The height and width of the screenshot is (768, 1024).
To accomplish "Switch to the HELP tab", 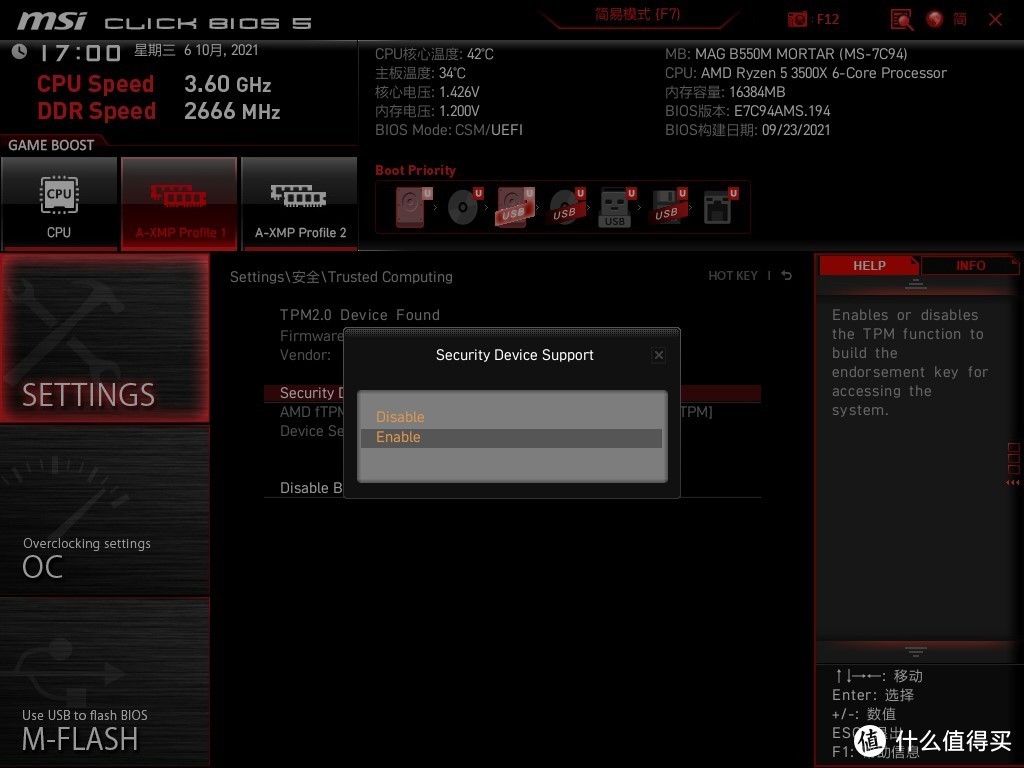I will 869,265.
